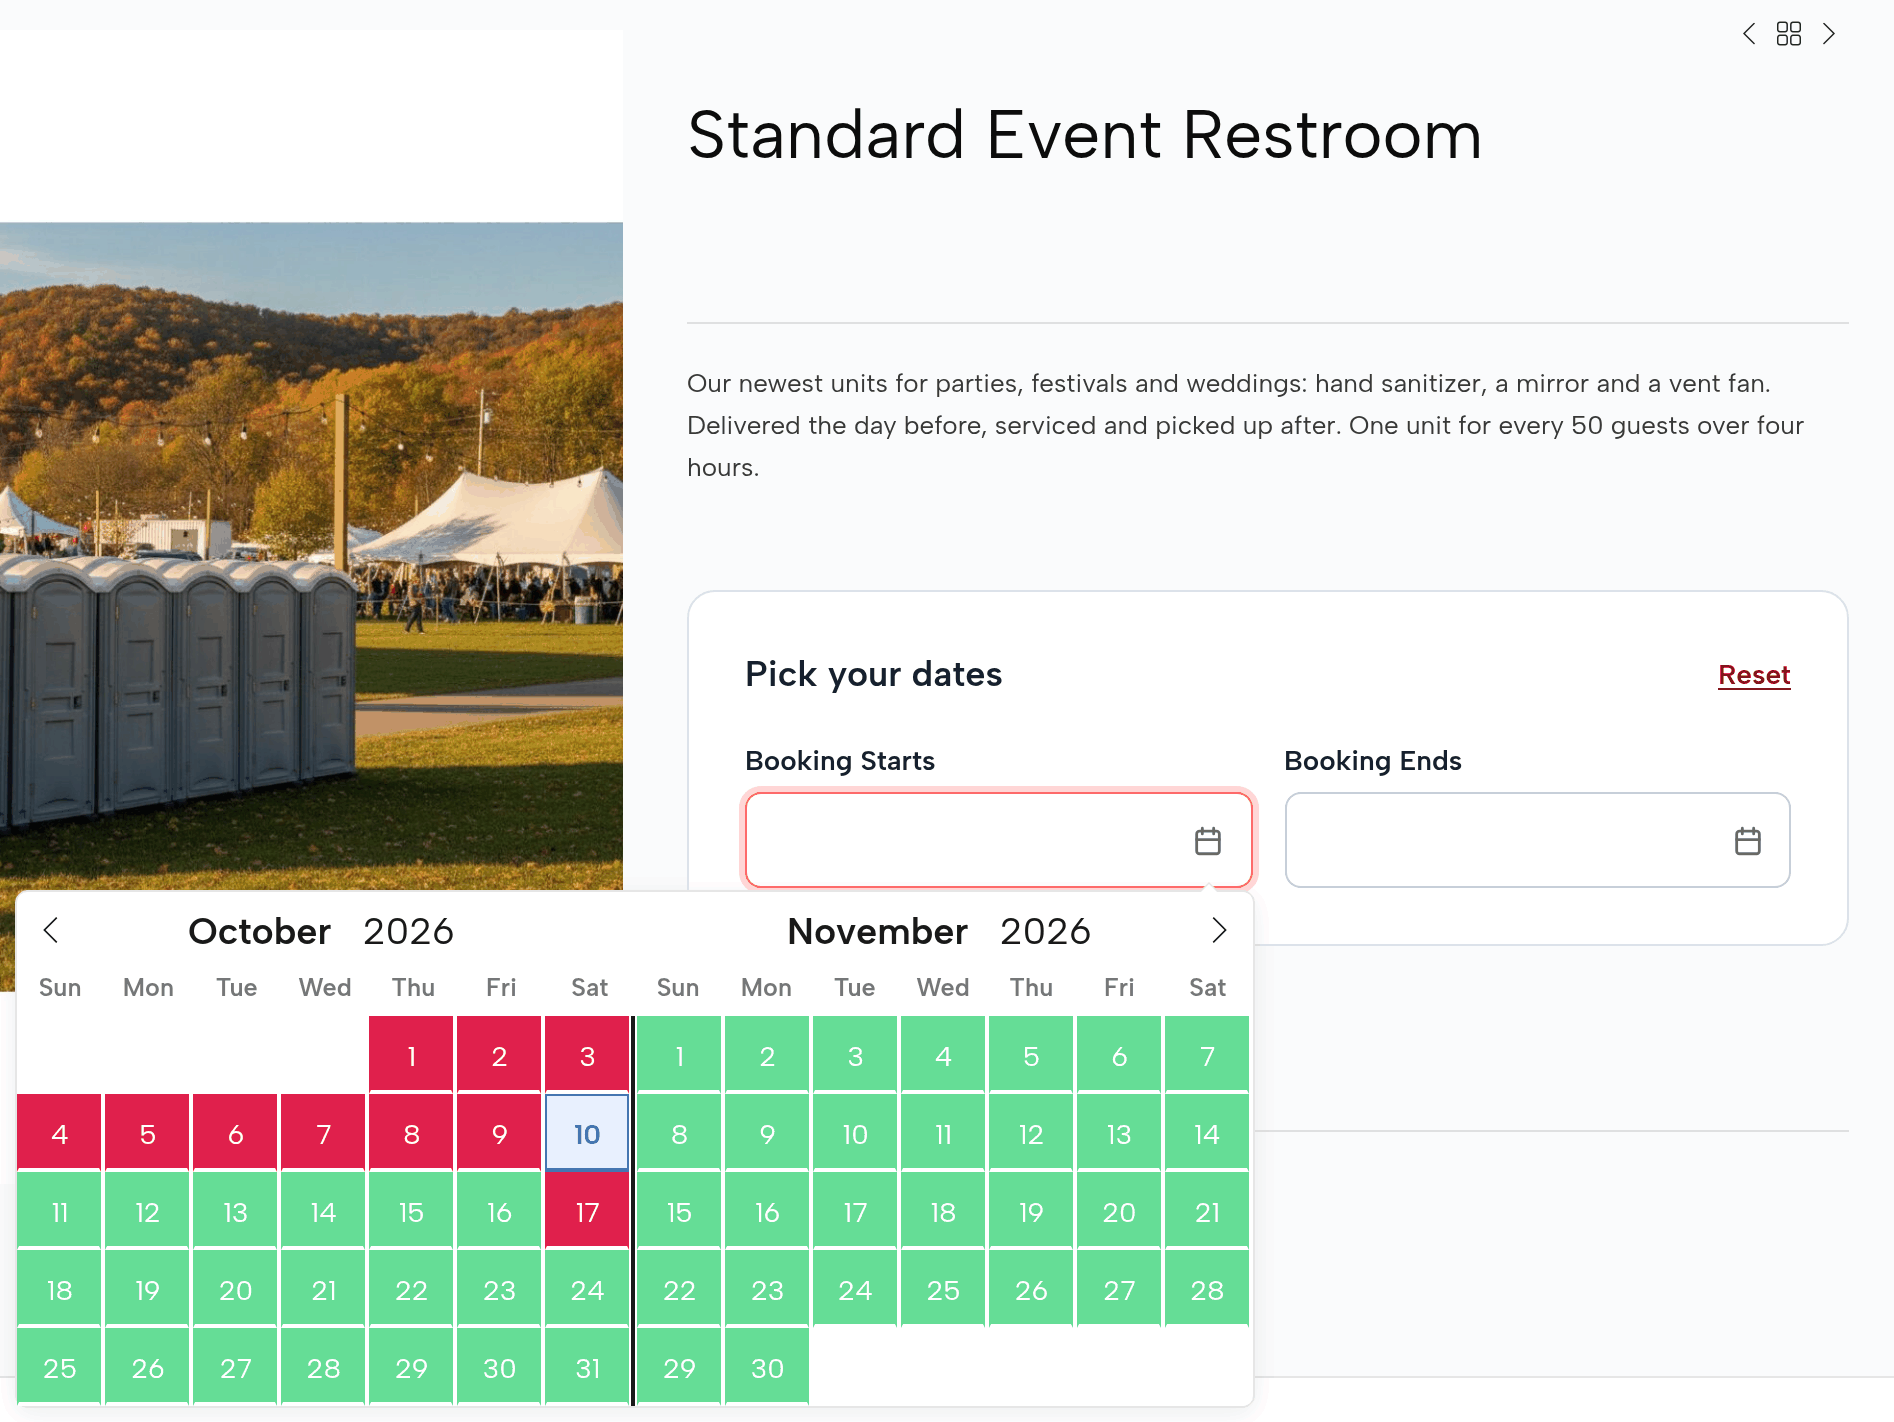Screen dimensions: 1894x1422
Task: Show next month in calendar
Action: pos(1219,930)
